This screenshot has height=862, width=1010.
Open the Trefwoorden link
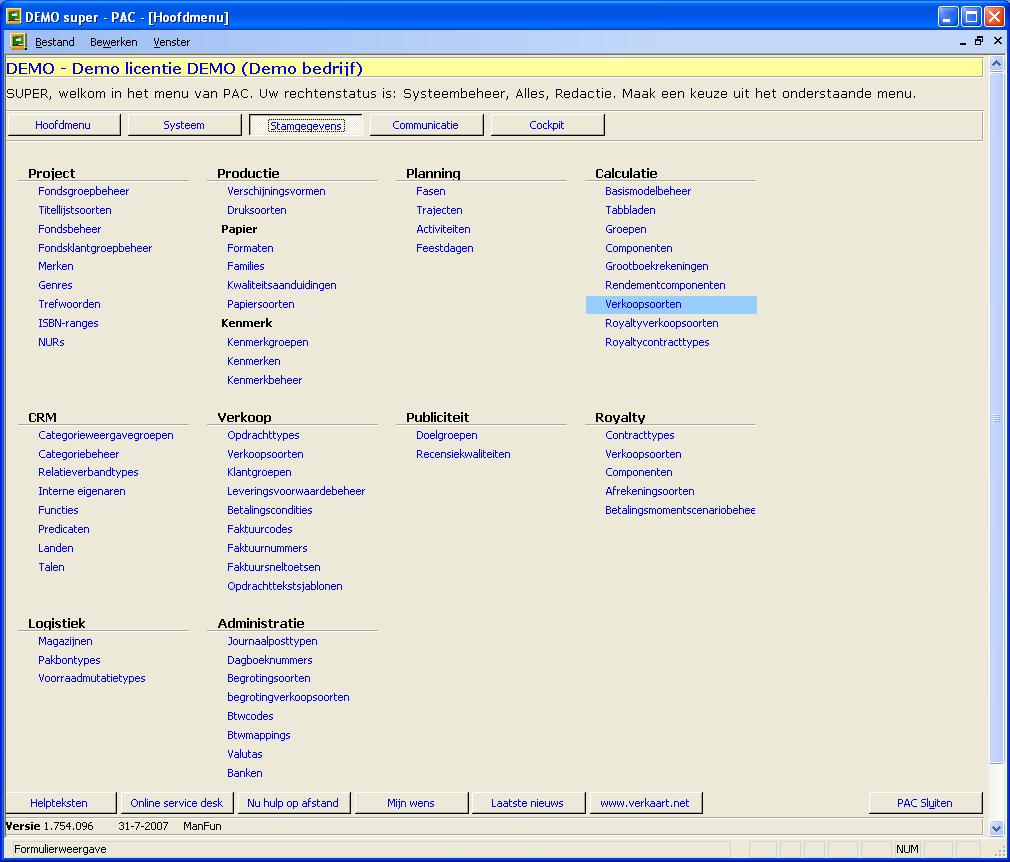pos(70,304)
